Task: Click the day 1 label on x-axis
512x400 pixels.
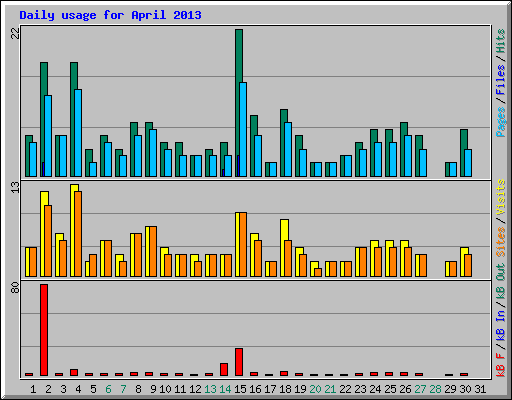Action: pyautogui.click(x=33, y=389)
